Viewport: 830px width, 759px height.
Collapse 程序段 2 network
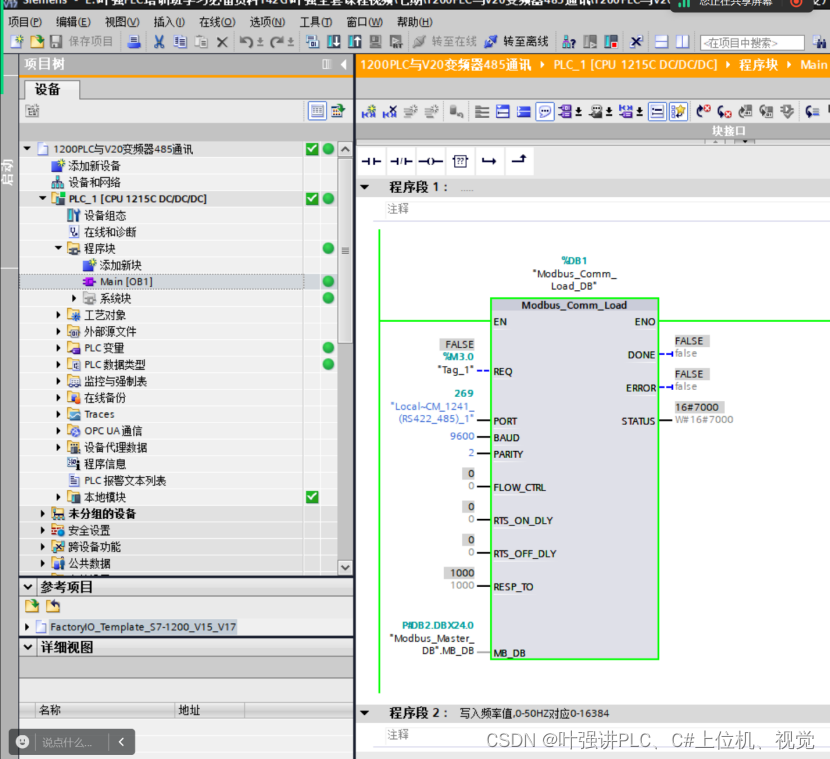pyautogui.click(x=365, y=713)
